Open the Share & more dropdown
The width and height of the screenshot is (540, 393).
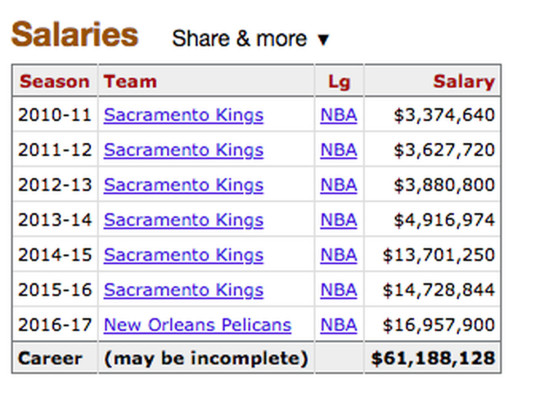(250, 38)
